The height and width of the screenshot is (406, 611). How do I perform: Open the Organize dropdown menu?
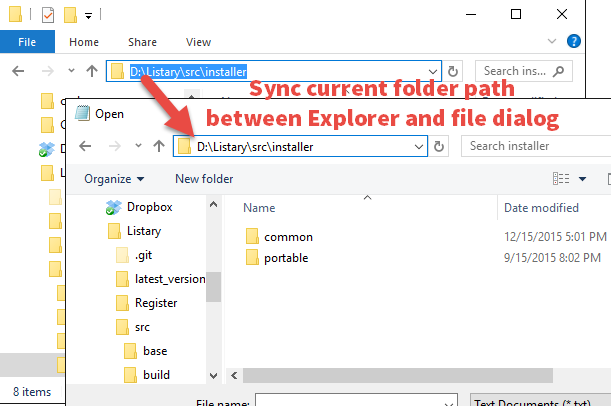click(x=114, y=179)
